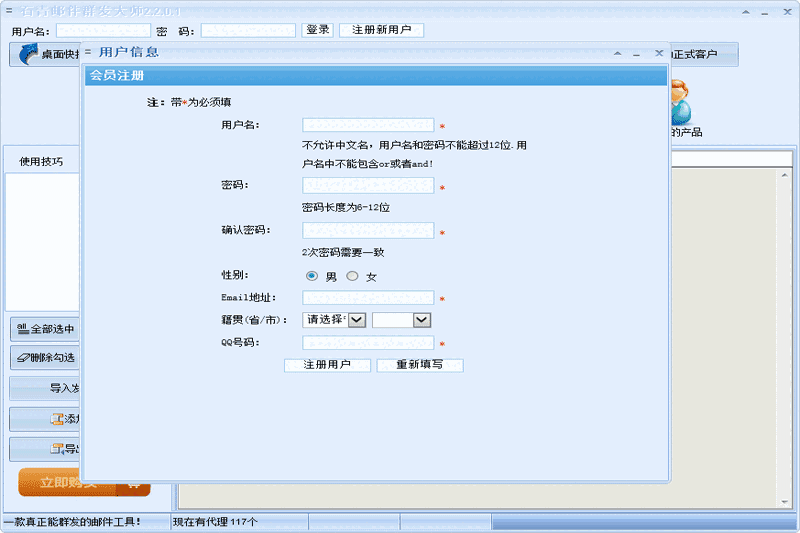Click the scrollbar down arrow in the right panel
Image resolution: width=800 pixels, height=533 pixels.
pyautogui.click(x=784, y=502)
